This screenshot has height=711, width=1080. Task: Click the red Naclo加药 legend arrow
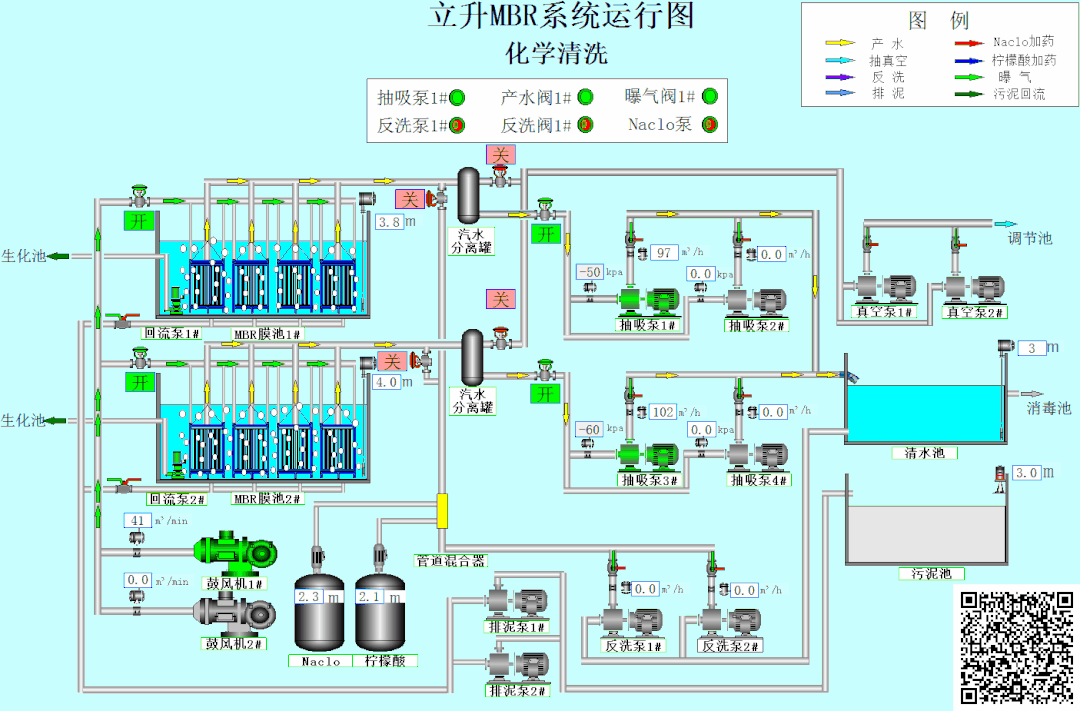click(x=968, y=43)
